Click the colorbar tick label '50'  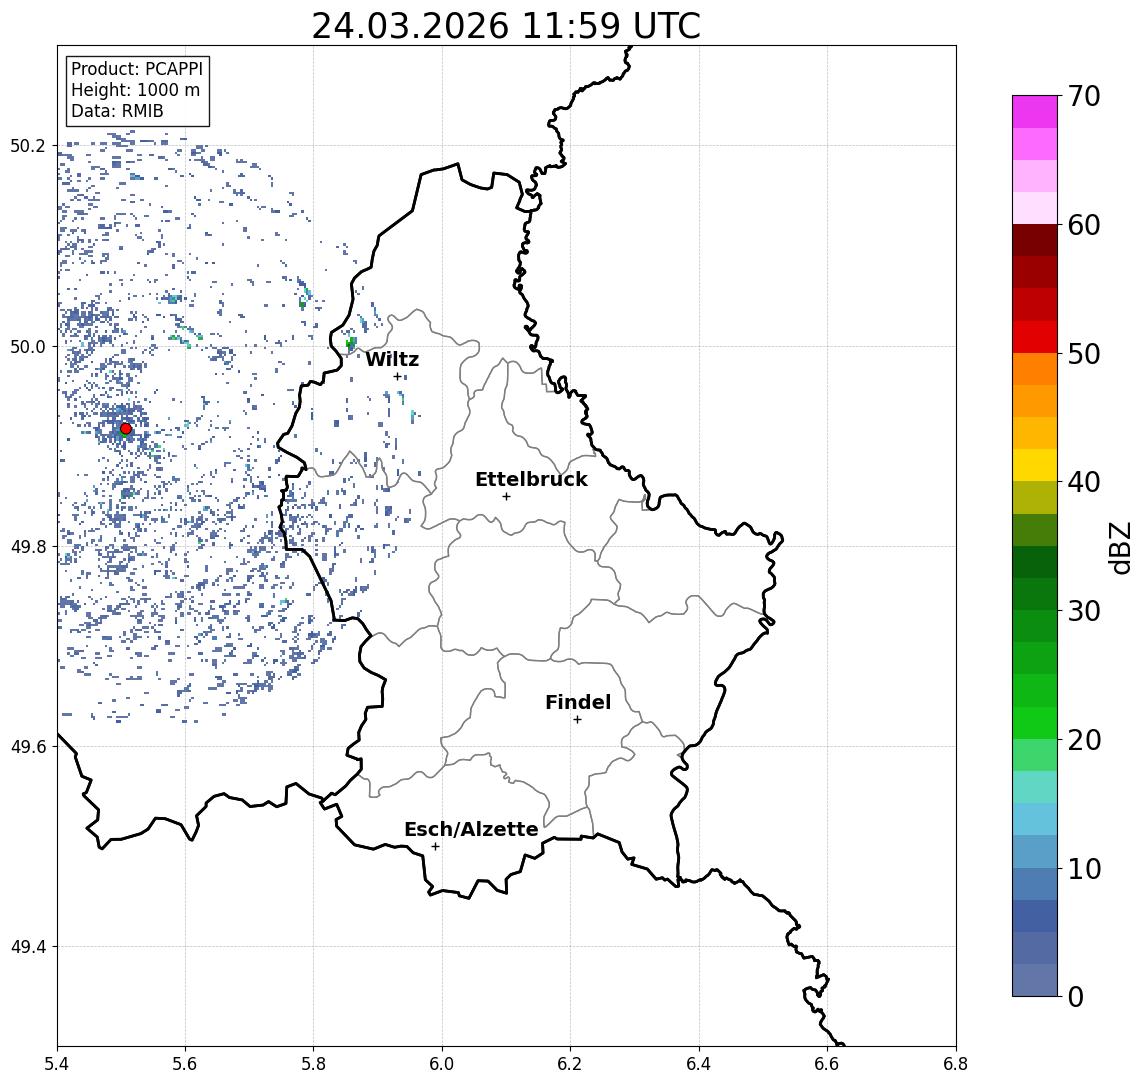point(1084,354)
